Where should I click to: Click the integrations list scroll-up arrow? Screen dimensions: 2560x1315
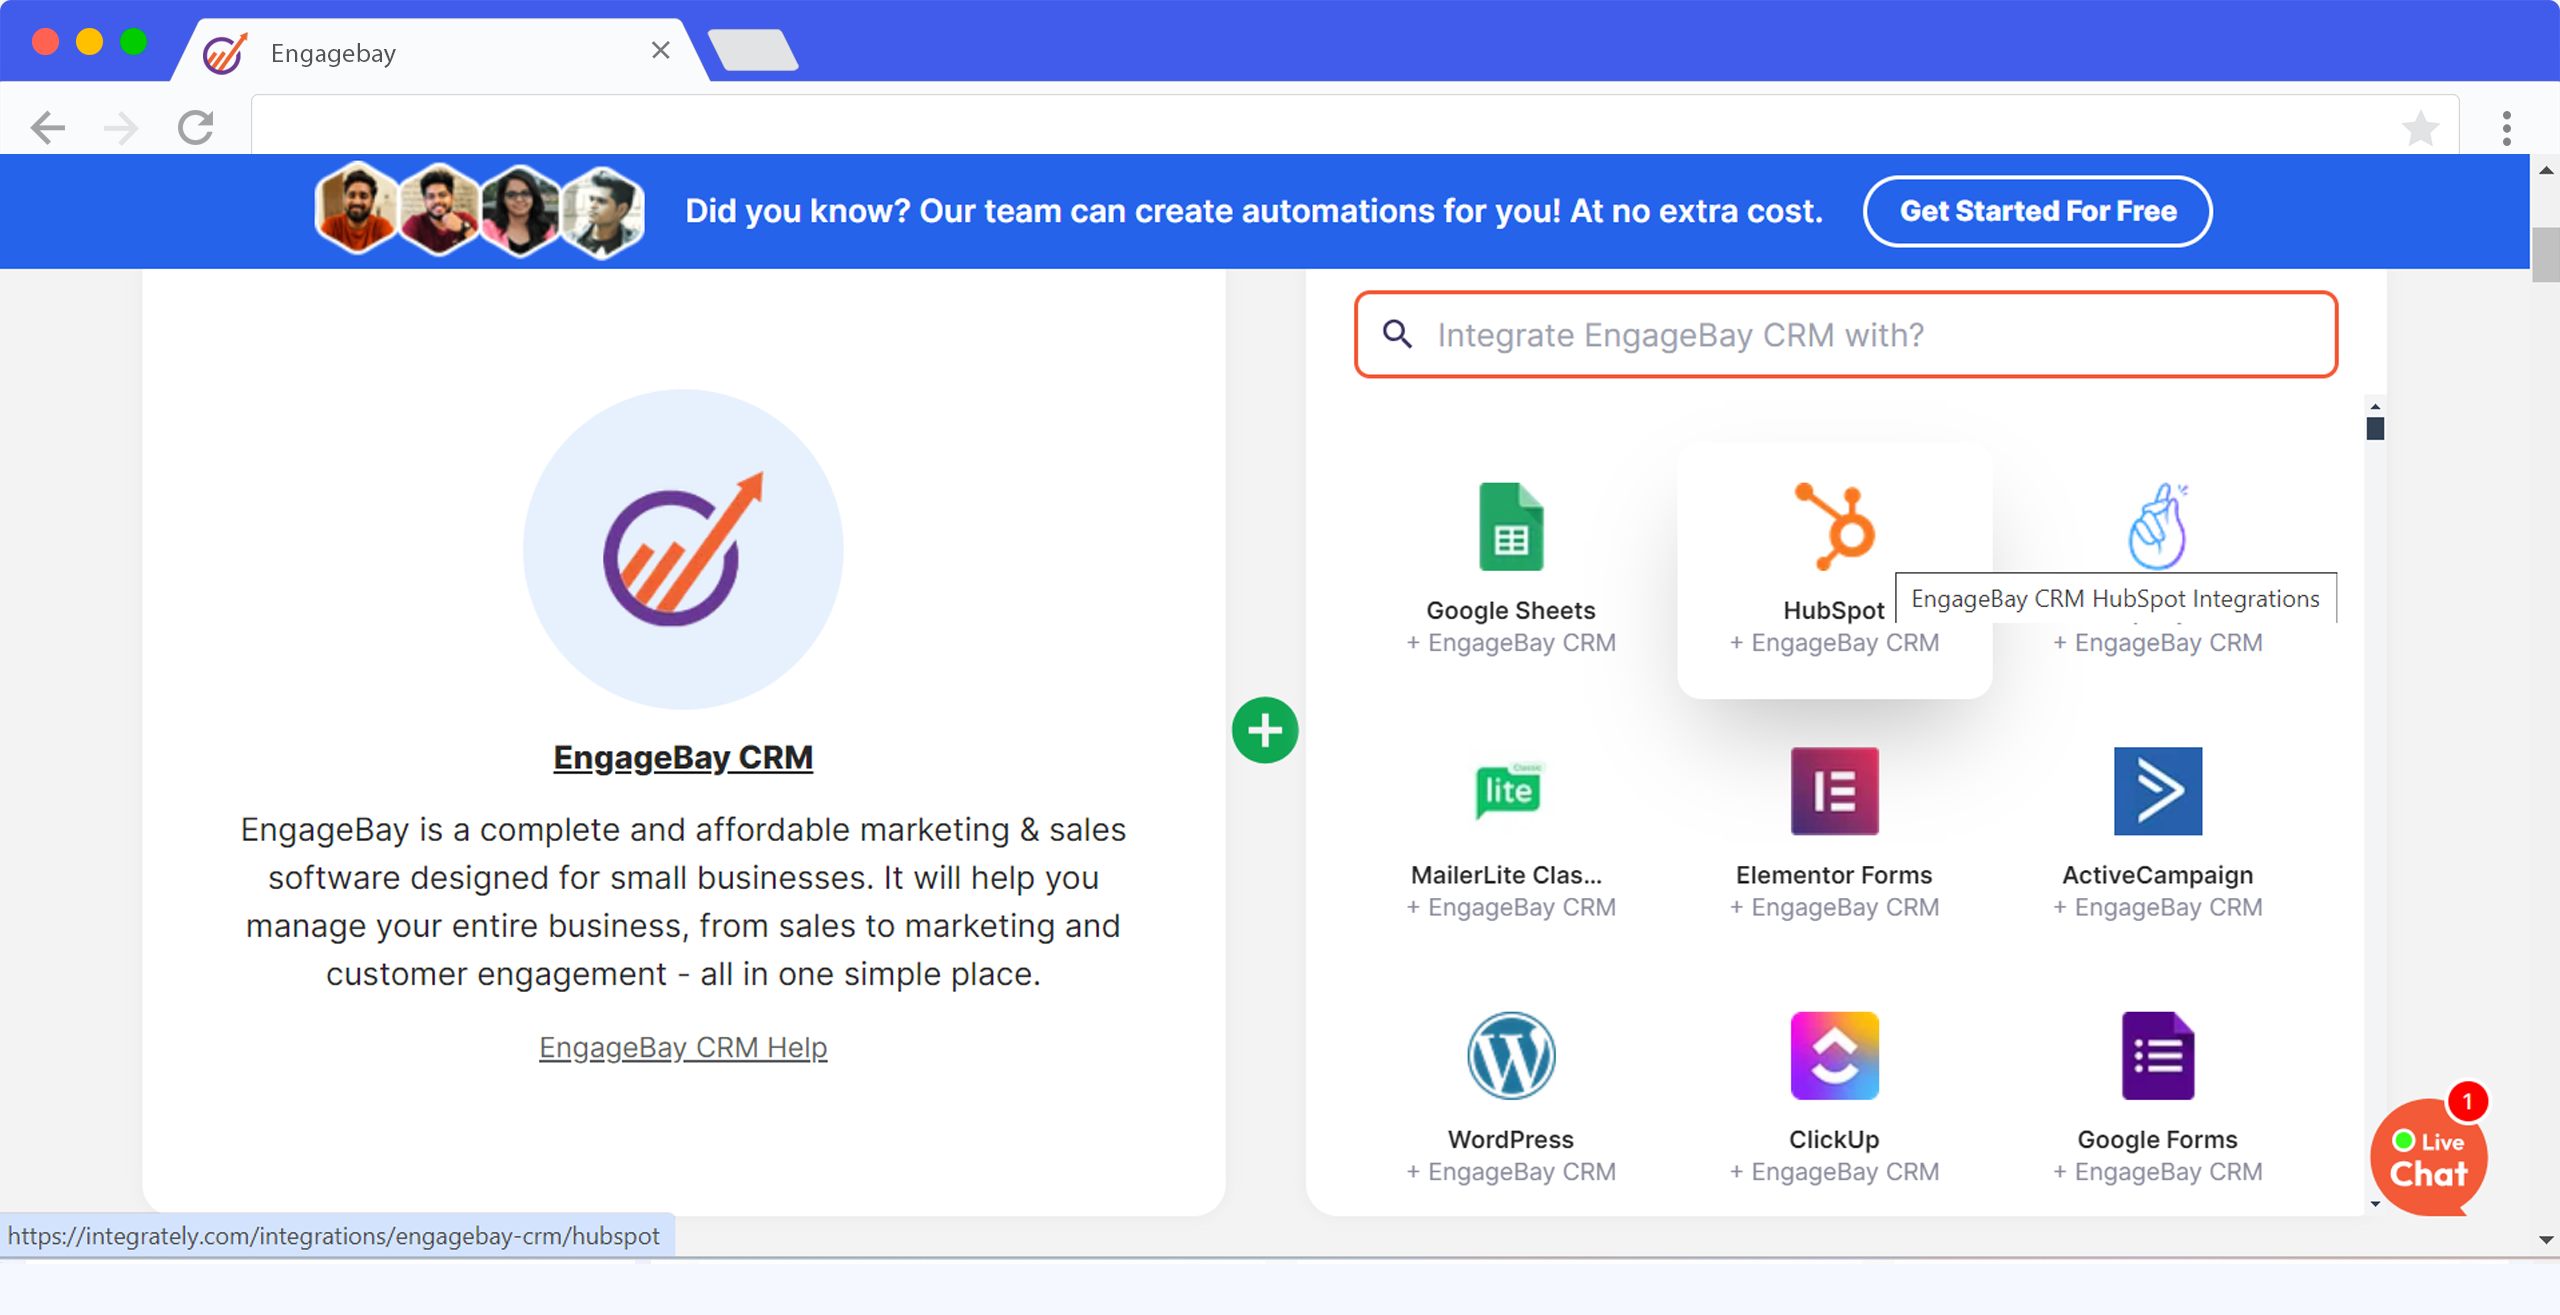2375,406
